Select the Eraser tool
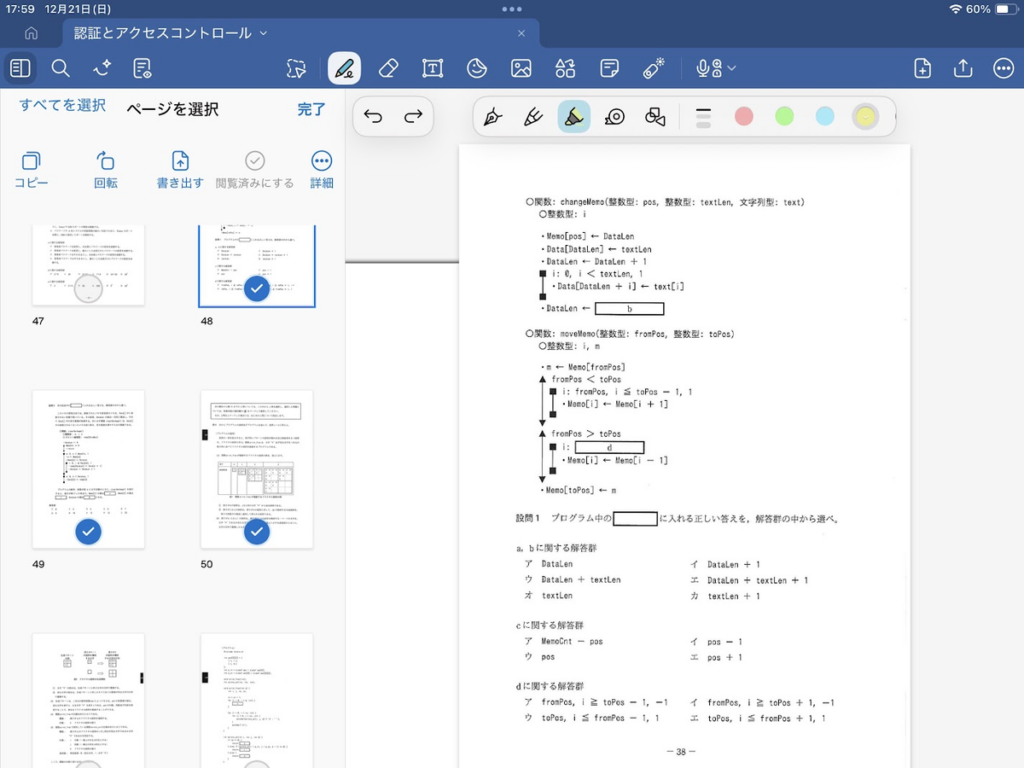 [x=389, y=68]
